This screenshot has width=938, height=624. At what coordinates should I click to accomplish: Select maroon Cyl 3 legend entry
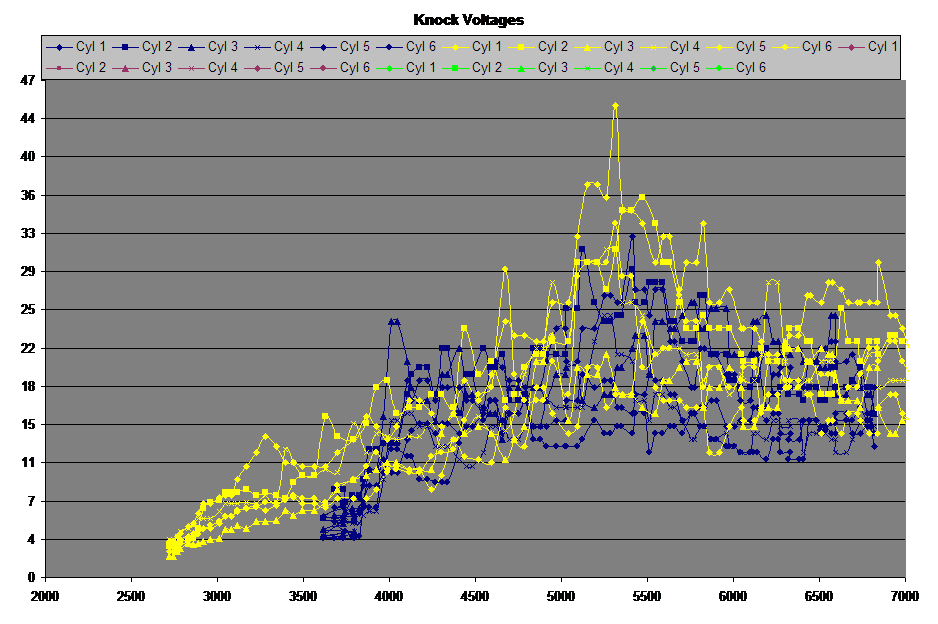tap(142, 68)
